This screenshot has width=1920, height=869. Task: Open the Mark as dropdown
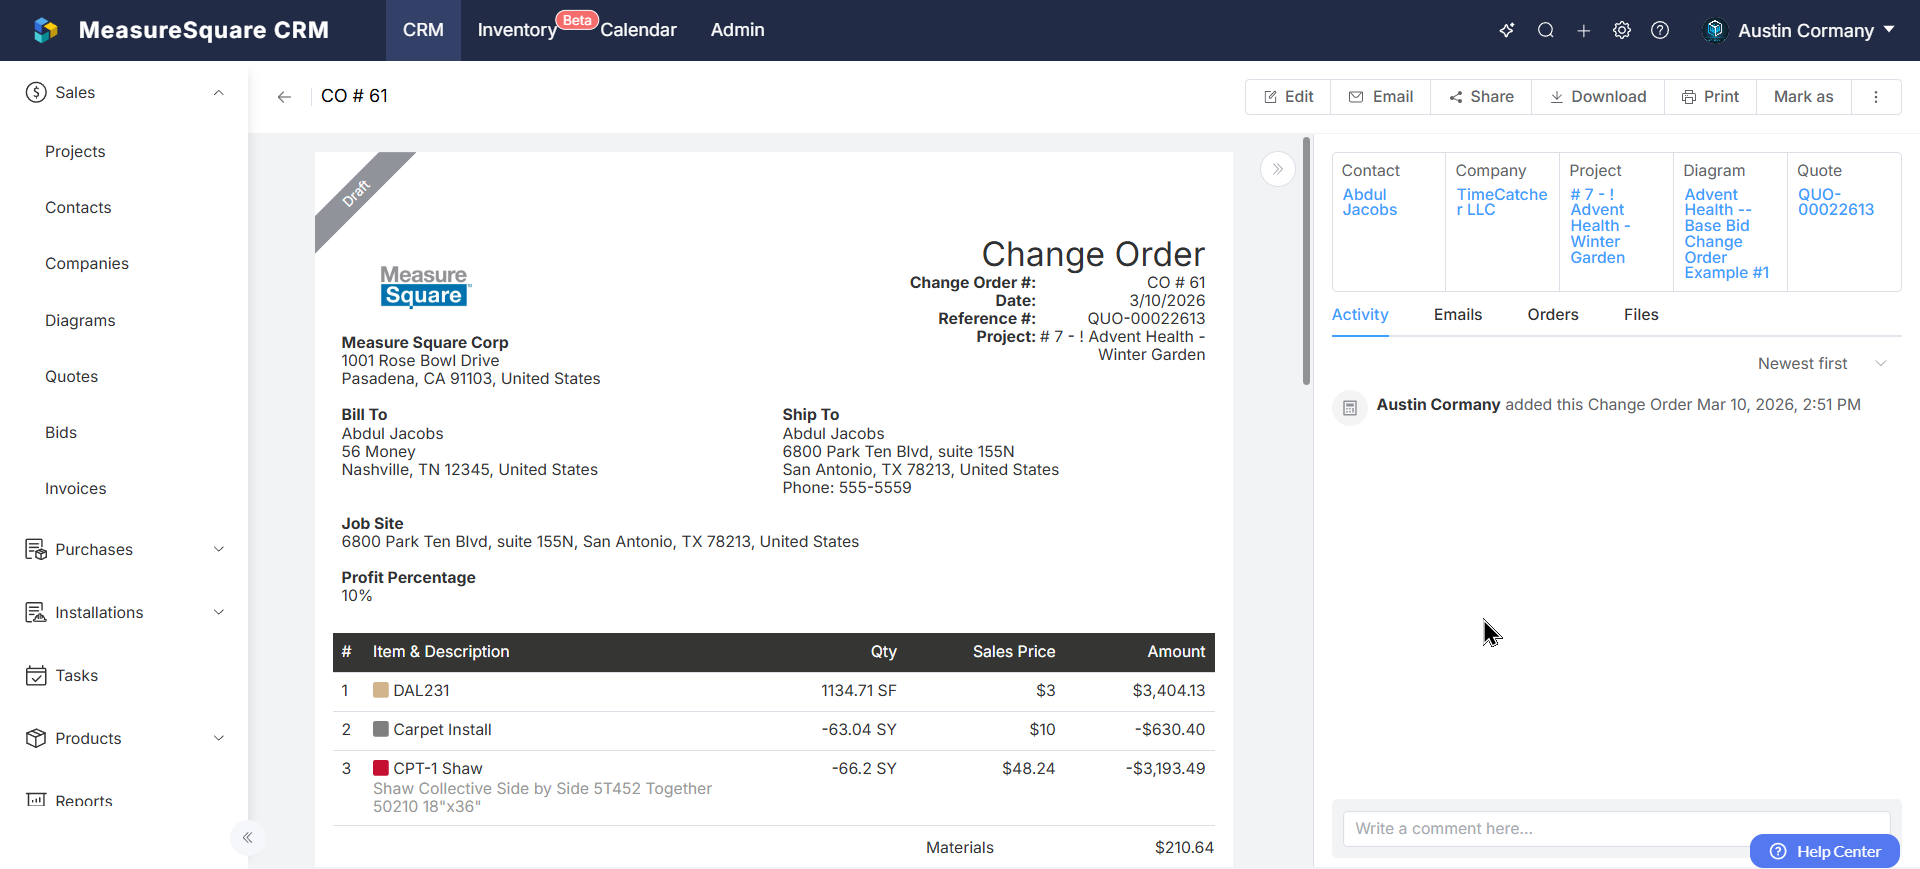pyautogui.click(x=1803, y=97)
